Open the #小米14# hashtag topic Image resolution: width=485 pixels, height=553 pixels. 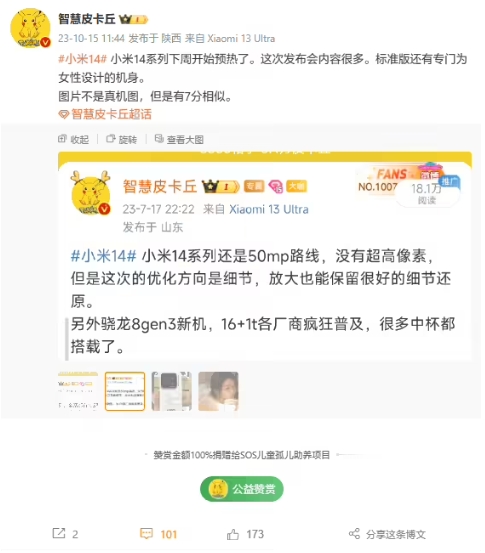coord(82,59)
